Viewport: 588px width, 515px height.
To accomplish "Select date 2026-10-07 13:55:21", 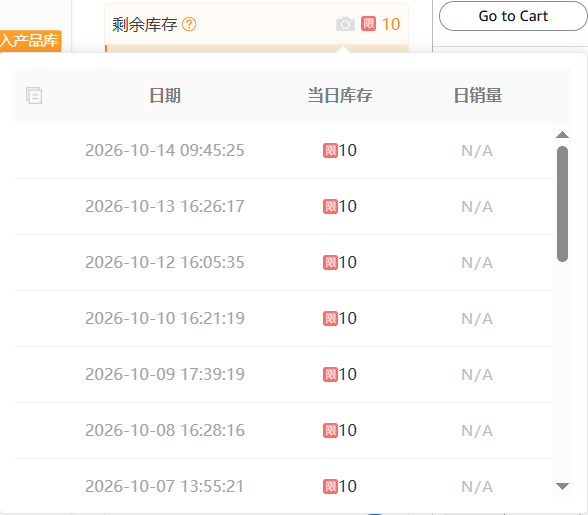I will click(x=165, y=486).
